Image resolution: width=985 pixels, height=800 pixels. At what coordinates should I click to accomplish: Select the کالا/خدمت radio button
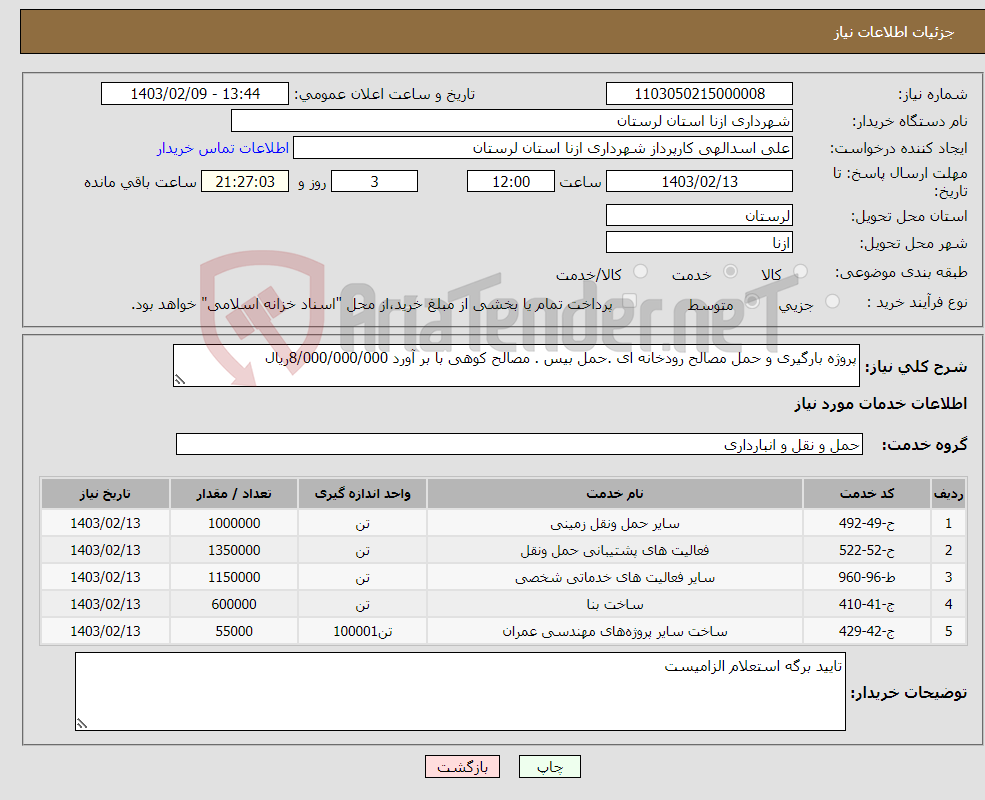click(x=640, y=271)
